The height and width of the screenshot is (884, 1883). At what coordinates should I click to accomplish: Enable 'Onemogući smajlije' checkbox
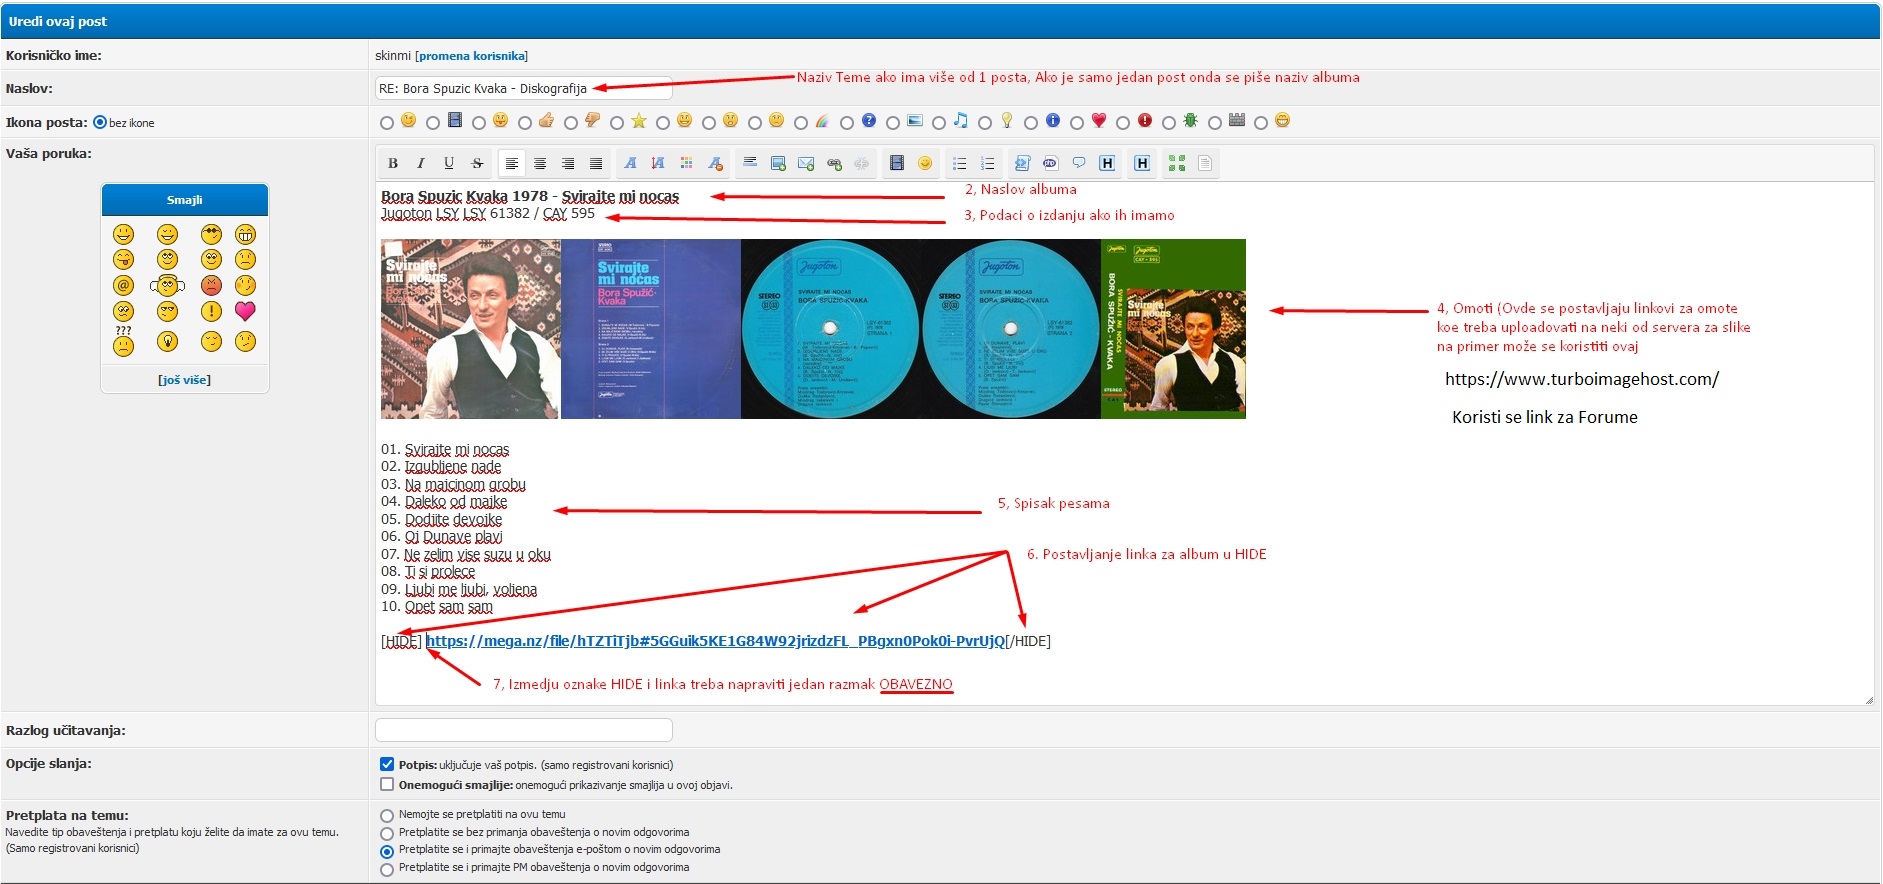387,785
